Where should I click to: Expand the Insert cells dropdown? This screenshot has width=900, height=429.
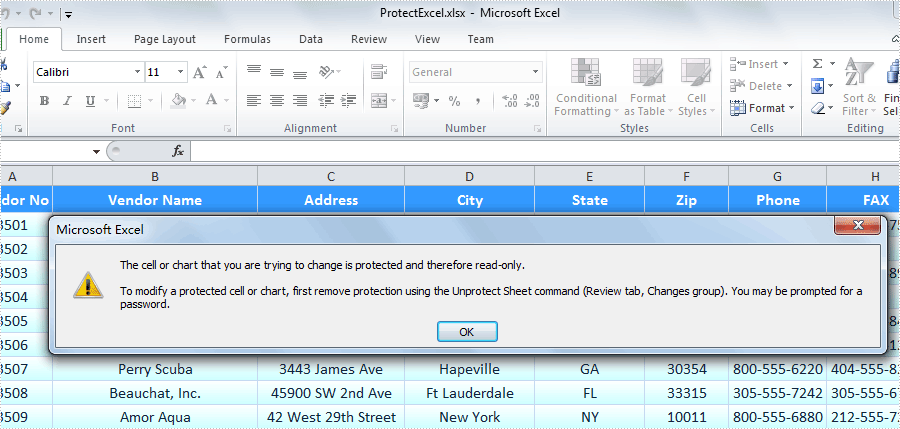click(x=786, y=64)
